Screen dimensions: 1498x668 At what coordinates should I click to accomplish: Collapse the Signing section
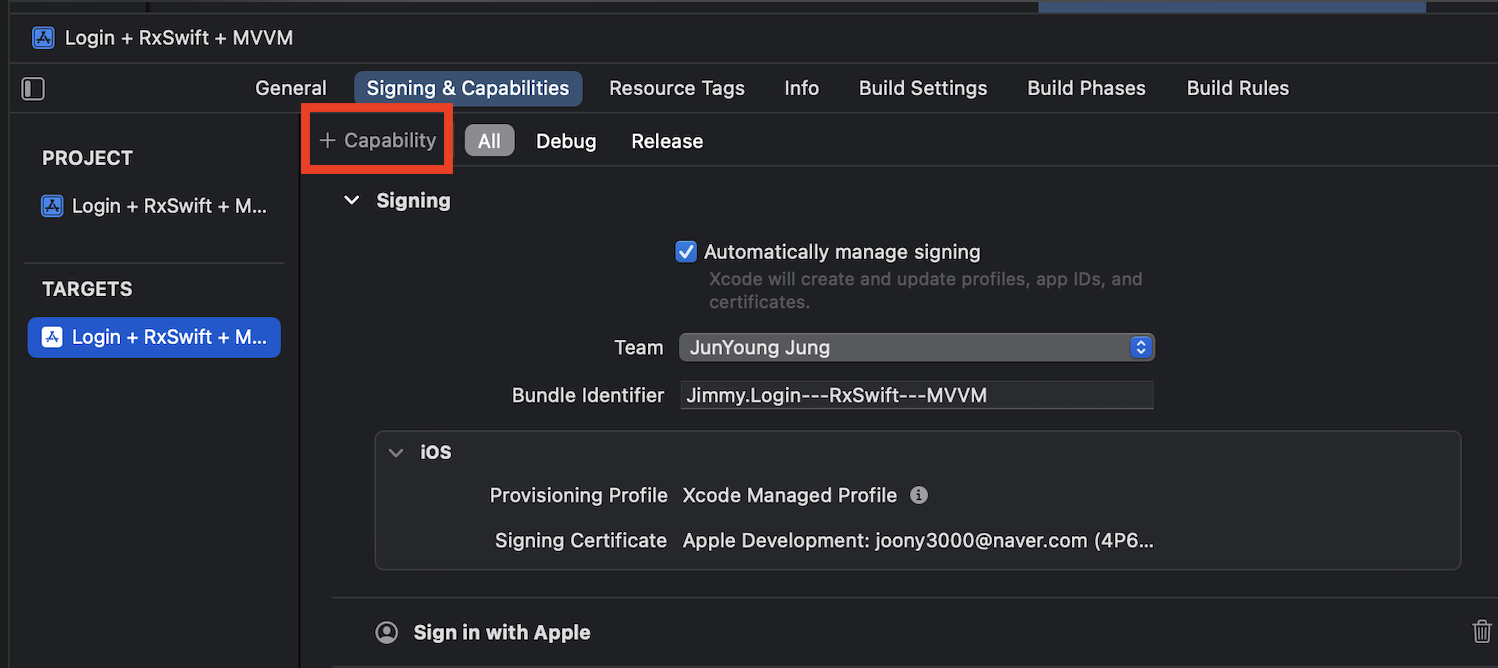pos(351,200)
